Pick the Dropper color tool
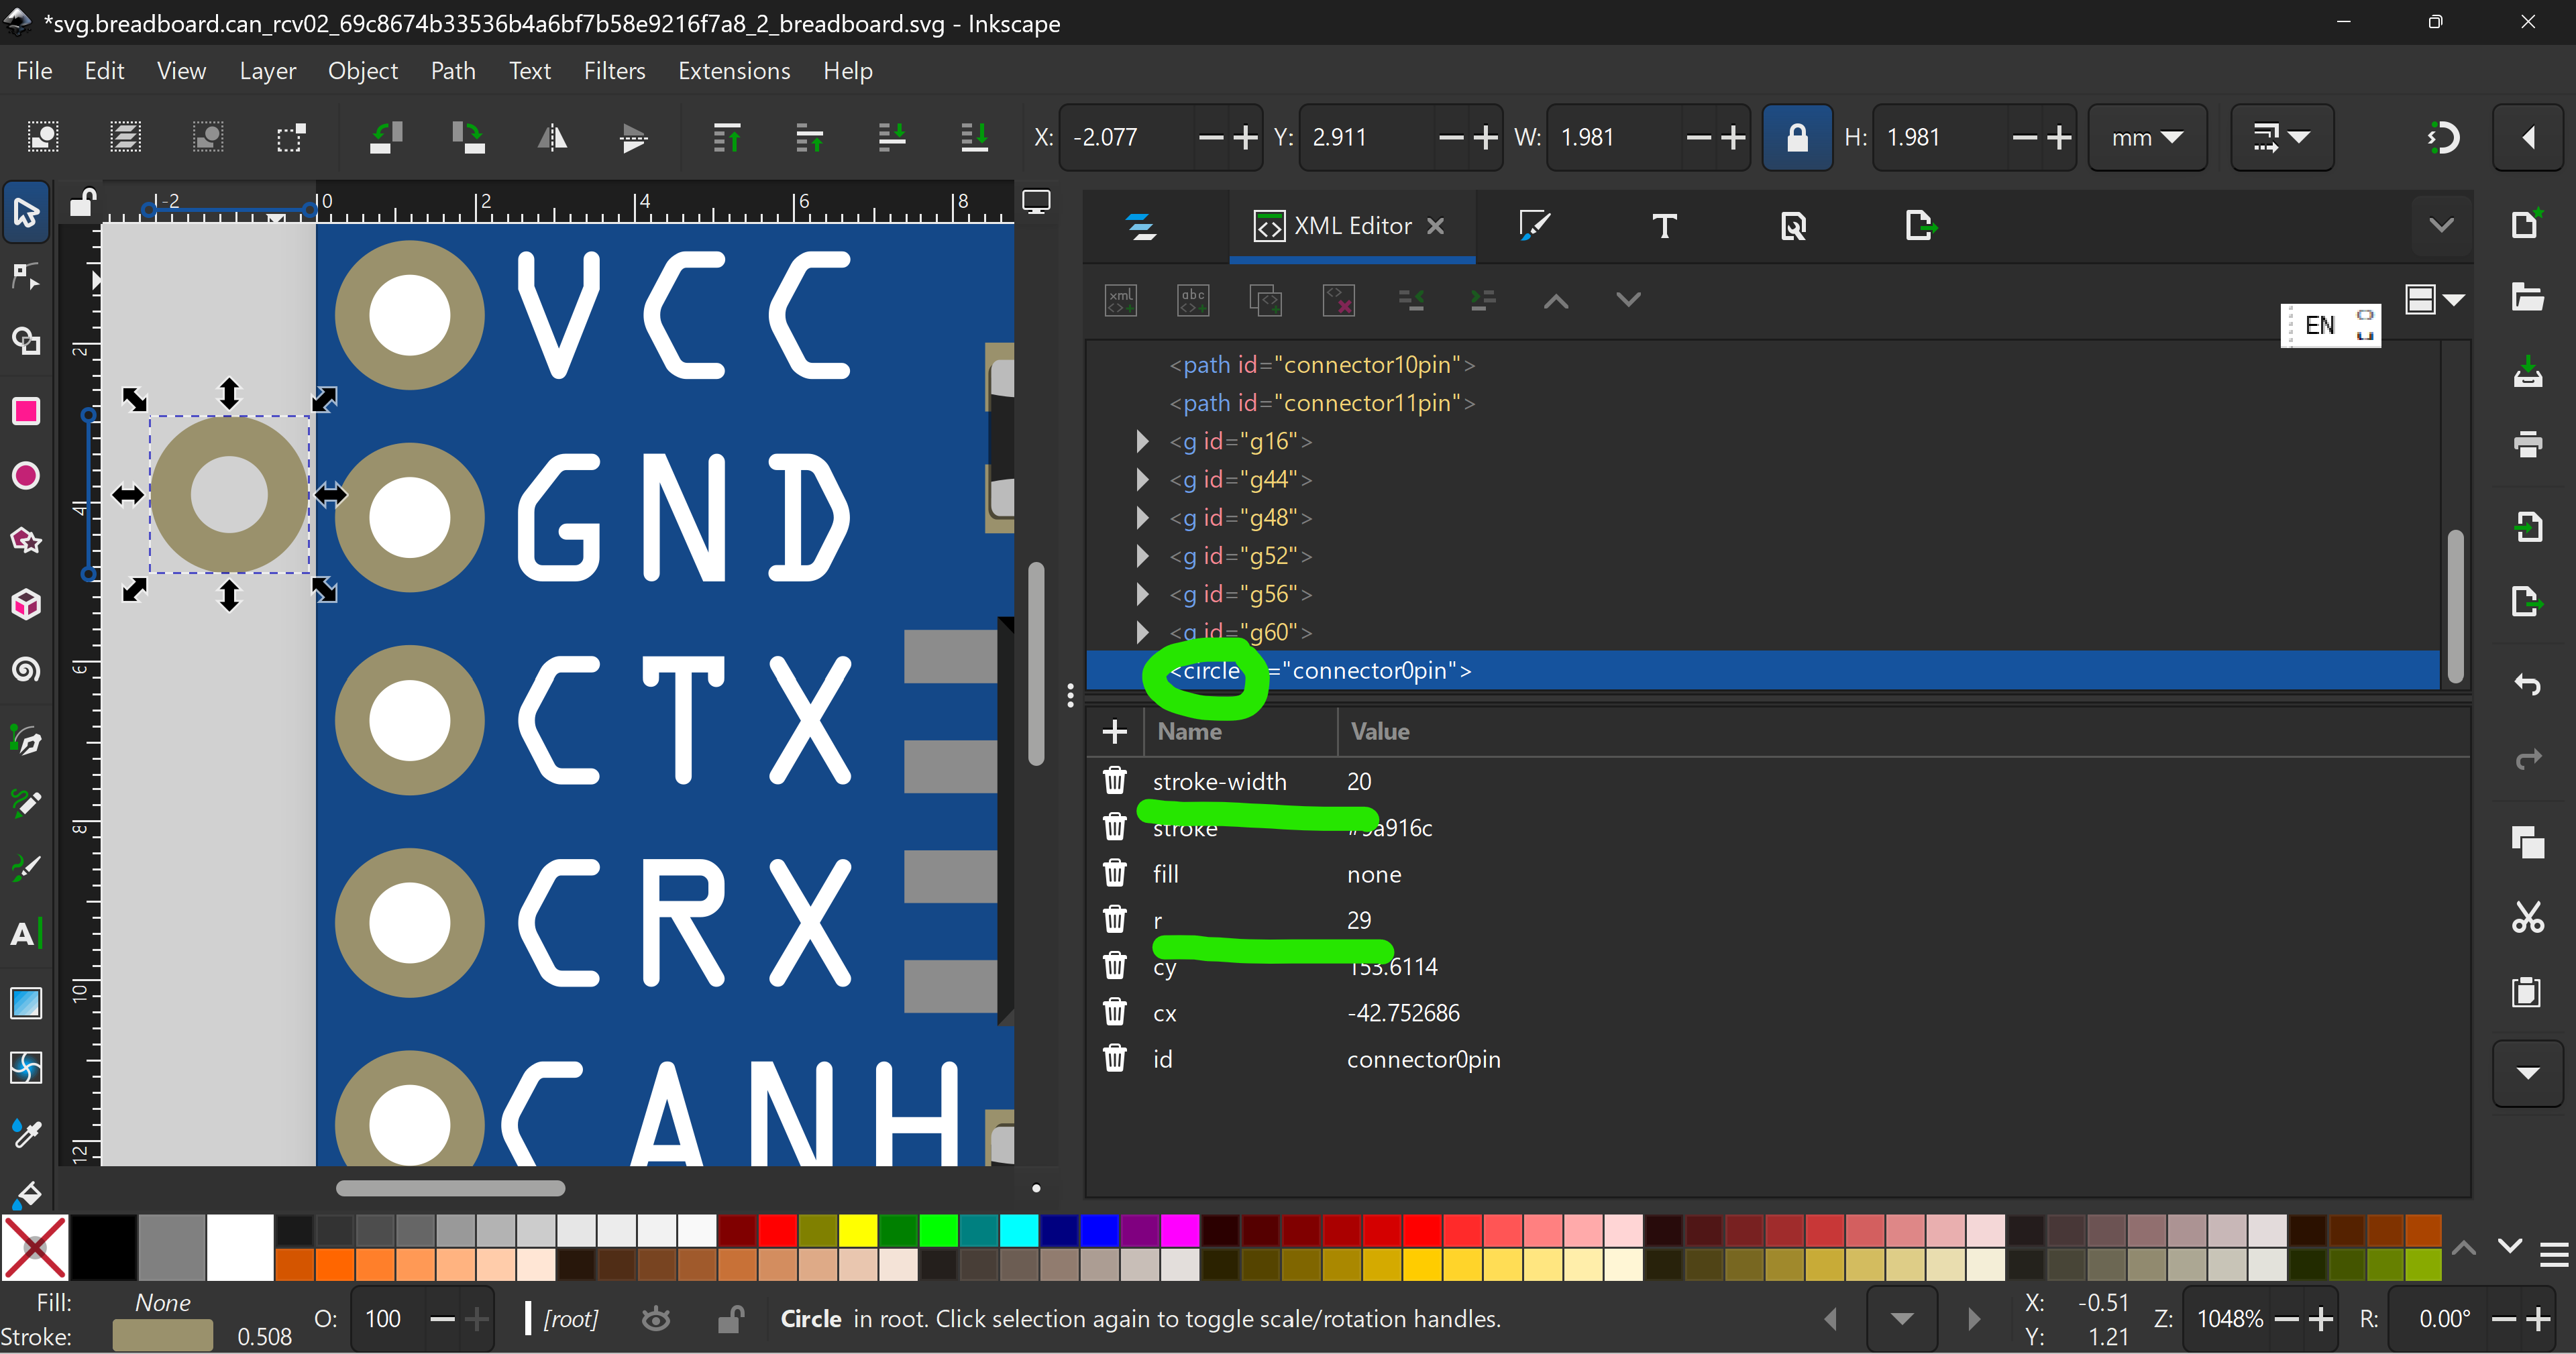 pyautogui.click(x=26, y=1133)
